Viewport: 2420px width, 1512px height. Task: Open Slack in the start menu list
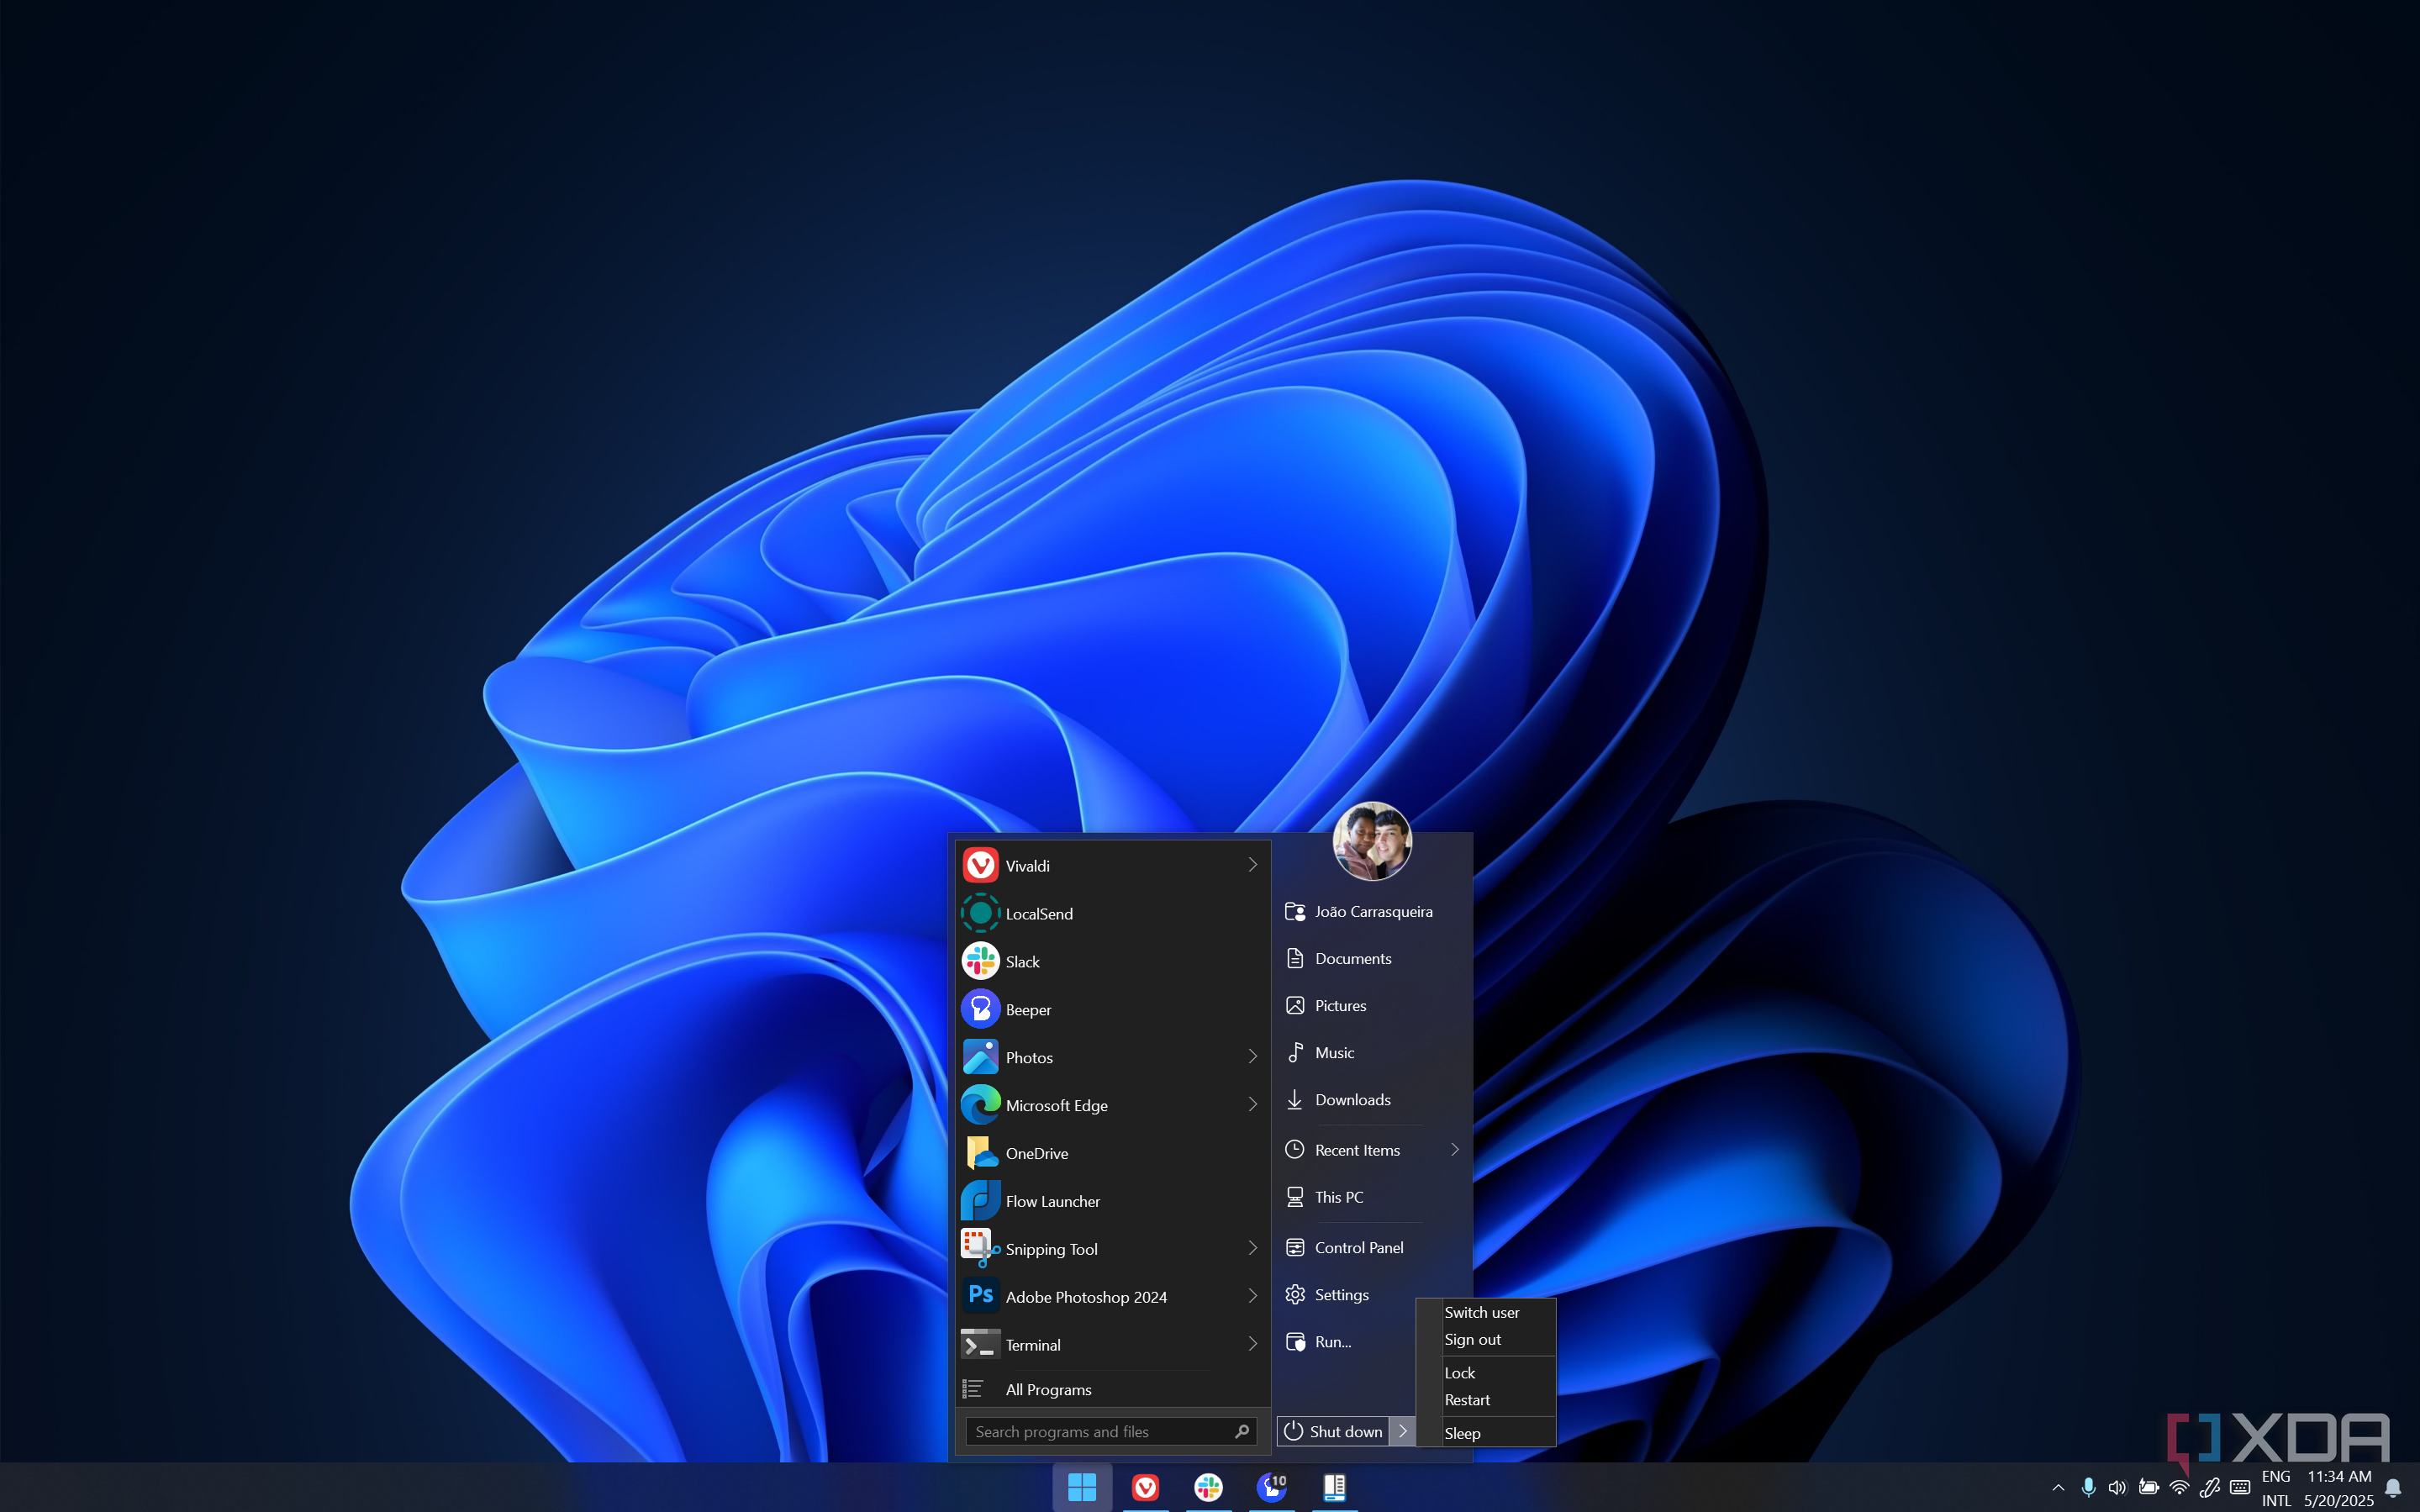[x=1022, y=961]
